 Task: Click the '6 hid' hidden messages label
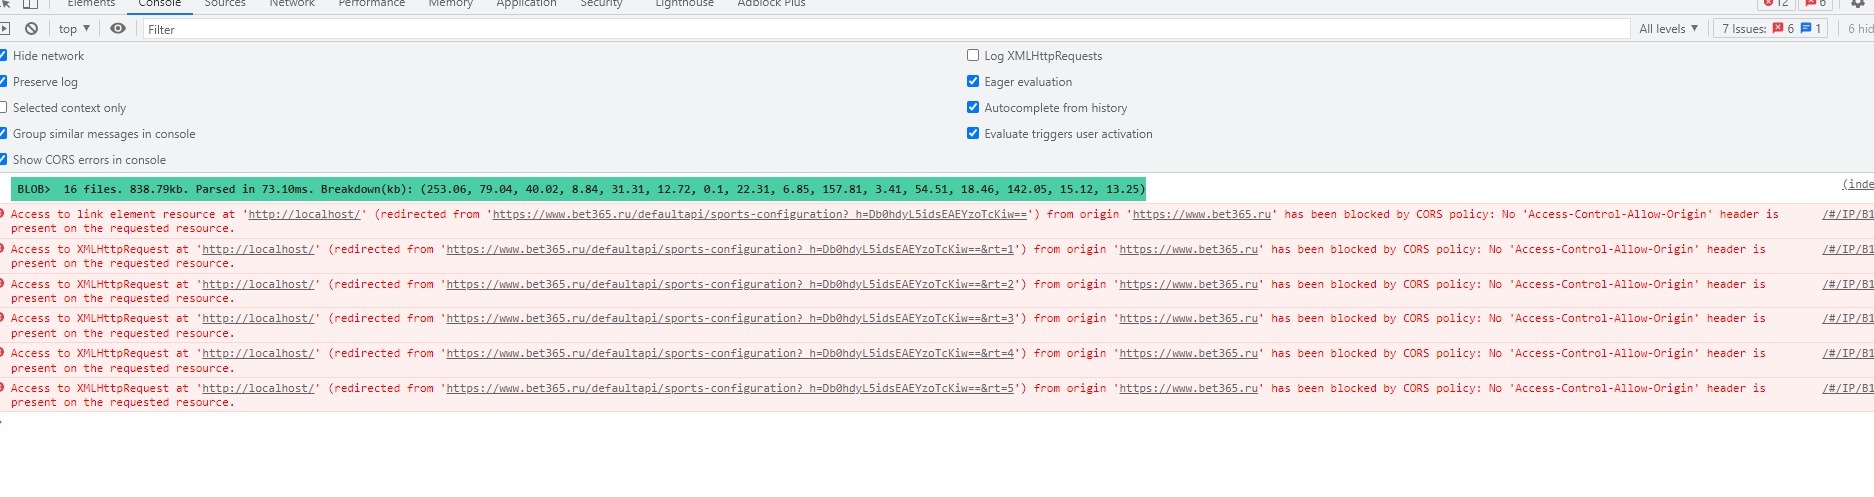[1860, 29]
